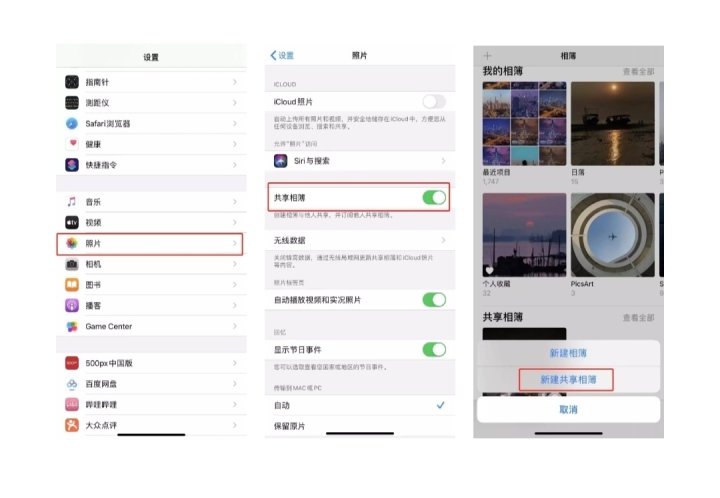Tap the 健康 heart icon
The width and height of the screenshot is (720, 498).
point(72,144)
